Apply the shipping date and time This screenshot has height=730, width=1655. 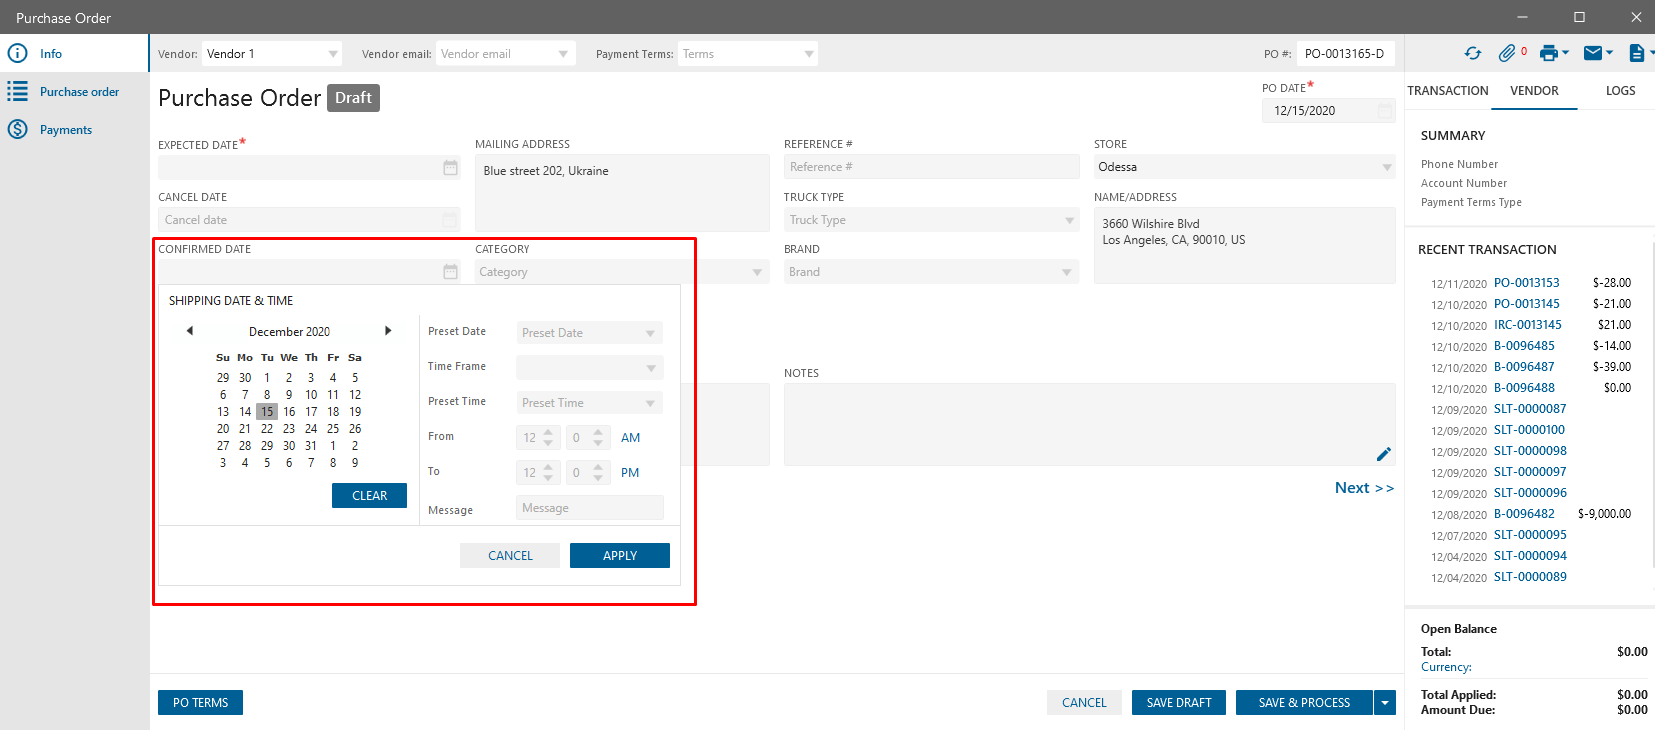[x=619, y=556]
